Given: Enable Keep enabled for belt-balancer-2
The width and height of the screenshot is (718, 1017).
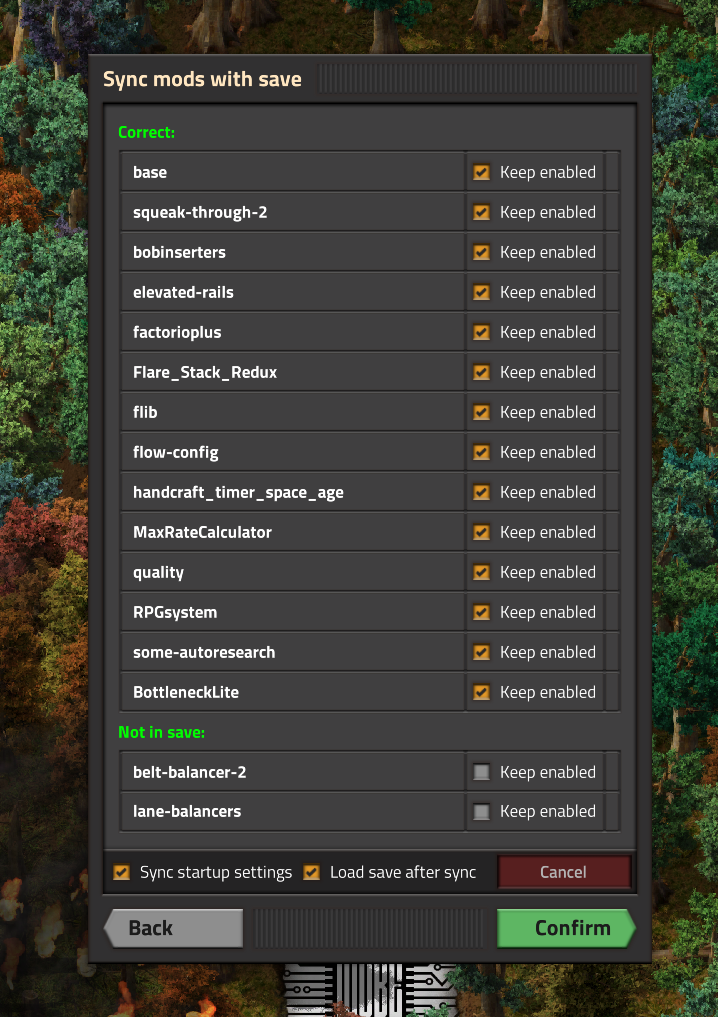Looking at the screenshot, I should pos(482,772).
